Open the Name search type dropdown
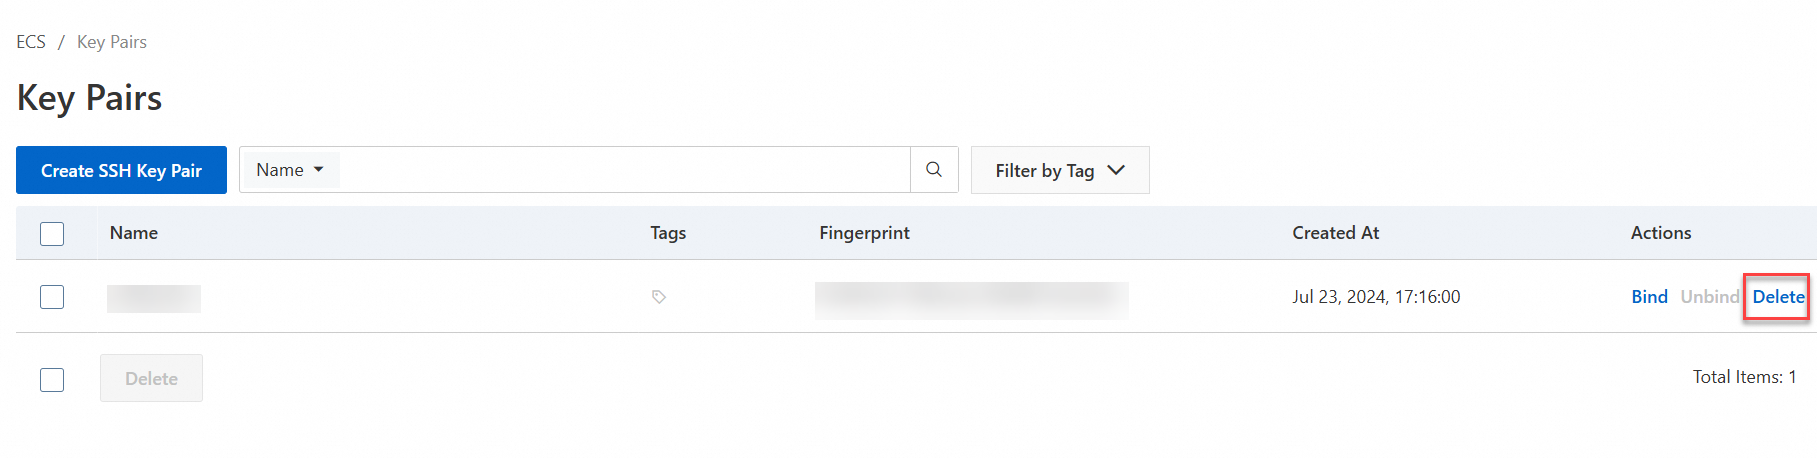 pyautogui.click(x=290, y=170)
